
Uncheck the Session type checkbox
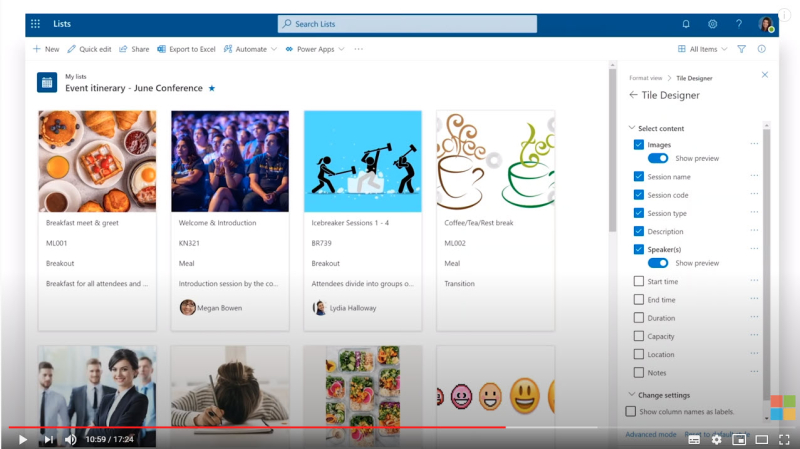(638, 213)
